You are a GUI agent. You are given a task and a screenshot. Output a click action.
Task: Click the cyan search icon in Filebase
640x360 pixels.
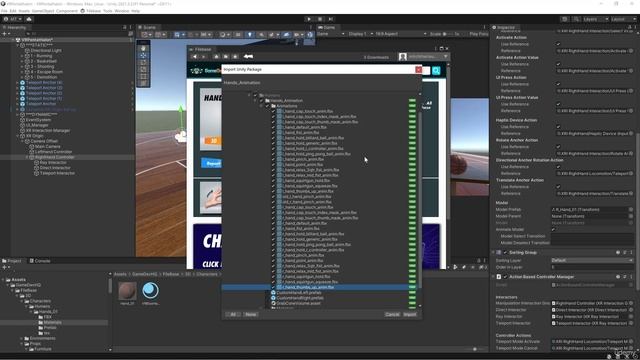[436, 71]
